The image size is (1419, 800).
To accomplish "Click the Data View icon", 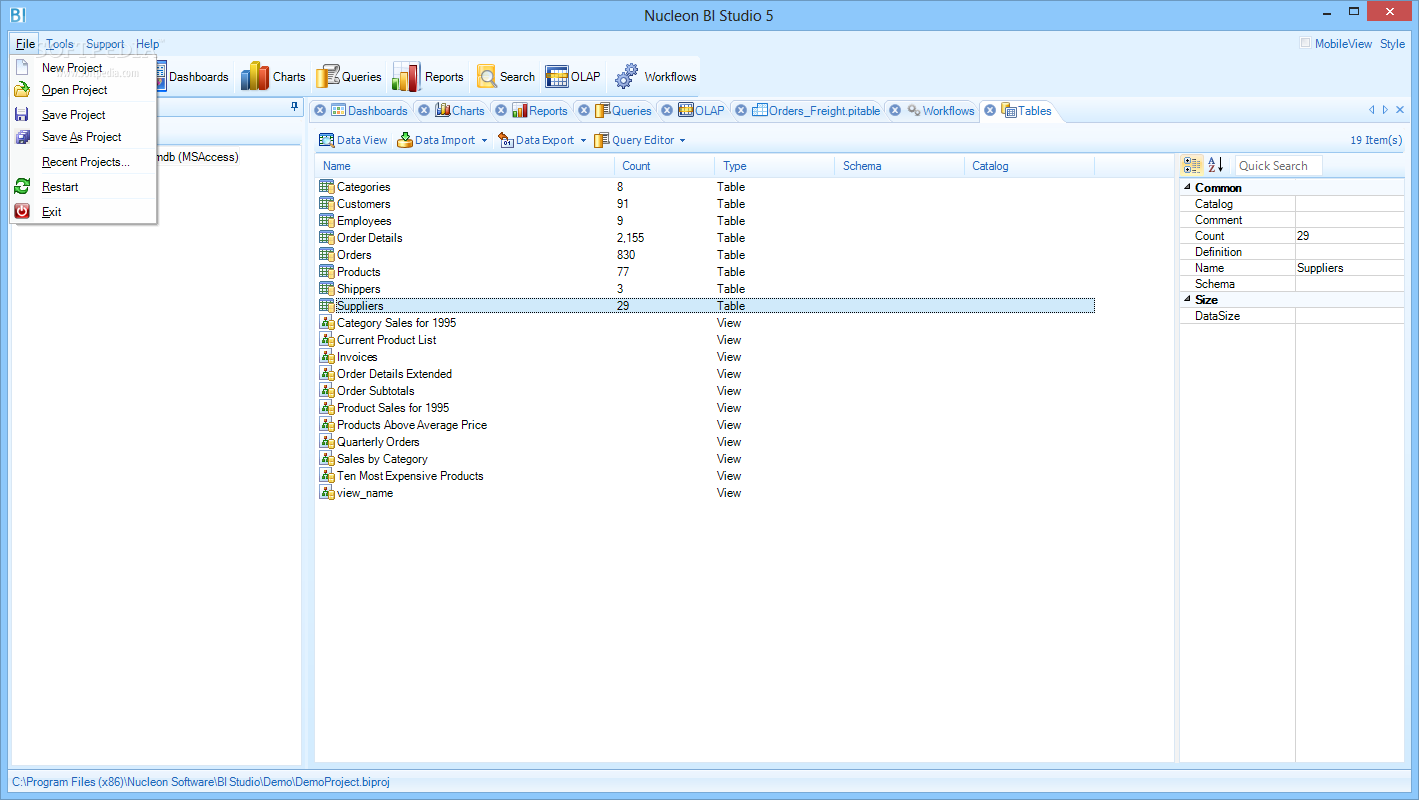I will pyautogui.click(x=326, y=140).
